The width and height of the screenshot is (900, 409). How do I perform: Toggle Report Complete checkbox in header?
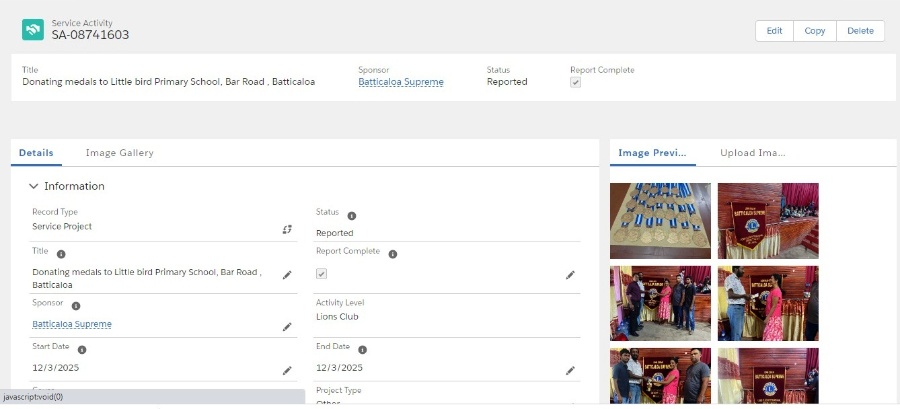575,83
